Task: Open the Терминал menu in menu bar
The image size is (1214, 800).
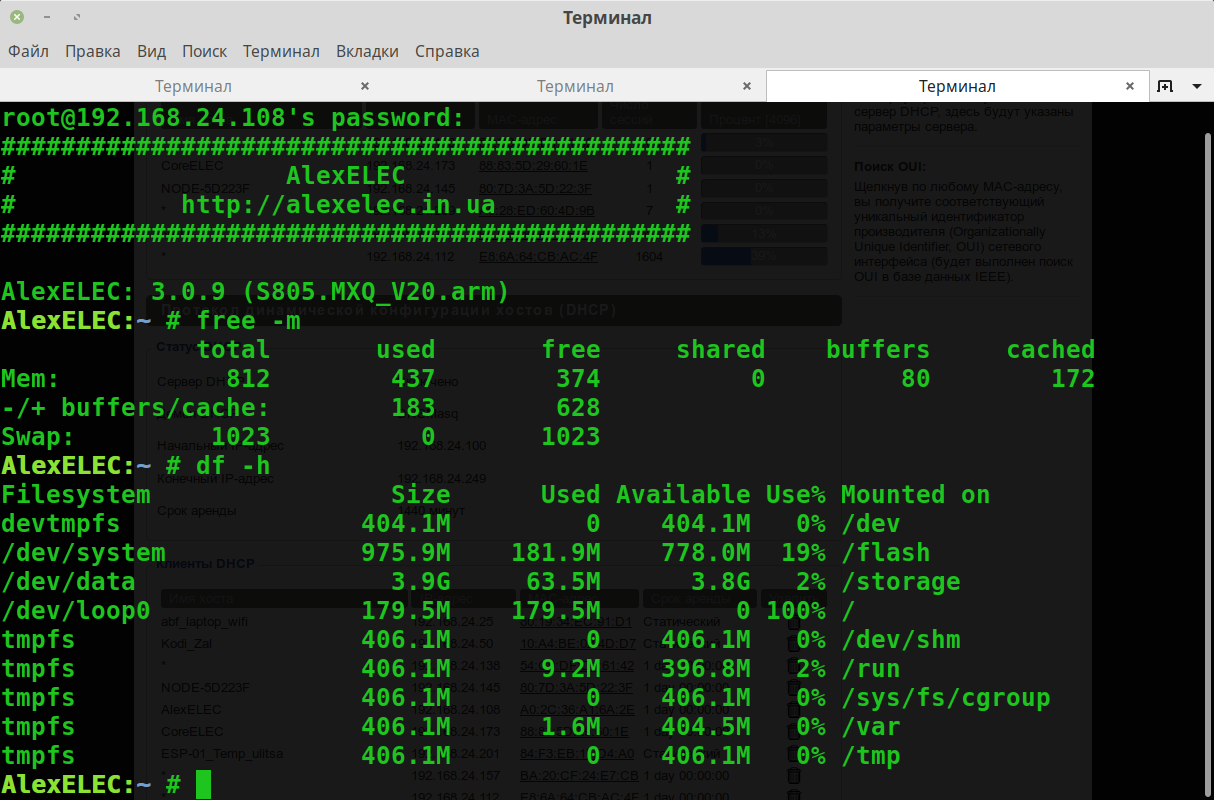Action: click(x=281, y=51)
